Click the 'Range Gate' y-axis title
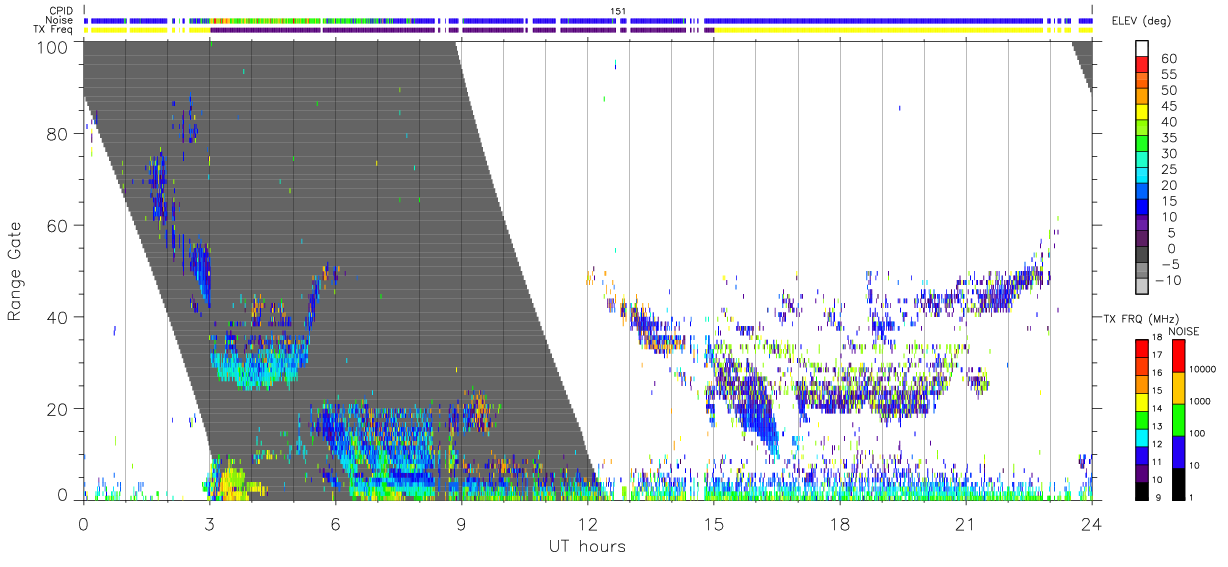The image size is (1228, 567). pyautogui.click(x=15, y=271)
